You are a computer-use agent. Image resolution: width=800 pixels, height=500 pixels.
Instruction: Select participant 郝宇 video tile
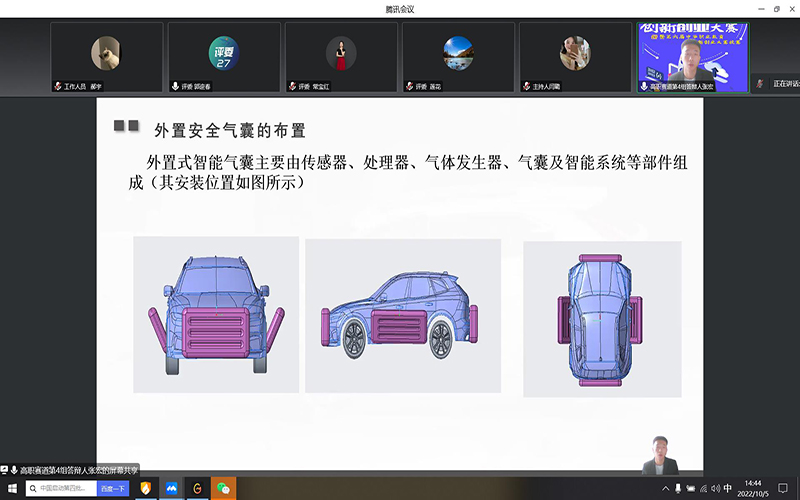click(x=106, y=57)
